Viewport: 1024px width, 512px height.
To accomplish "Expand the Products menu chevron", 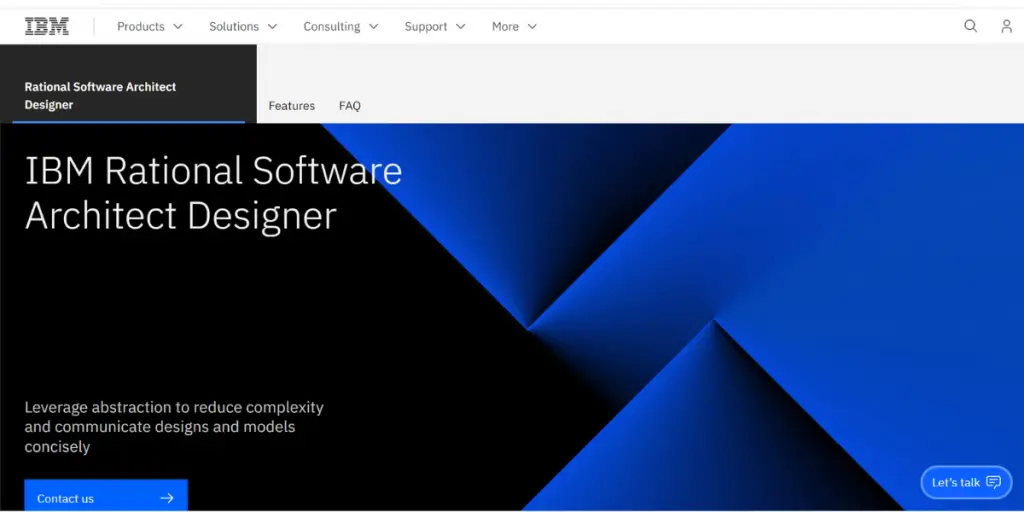I will click(178, 27).
